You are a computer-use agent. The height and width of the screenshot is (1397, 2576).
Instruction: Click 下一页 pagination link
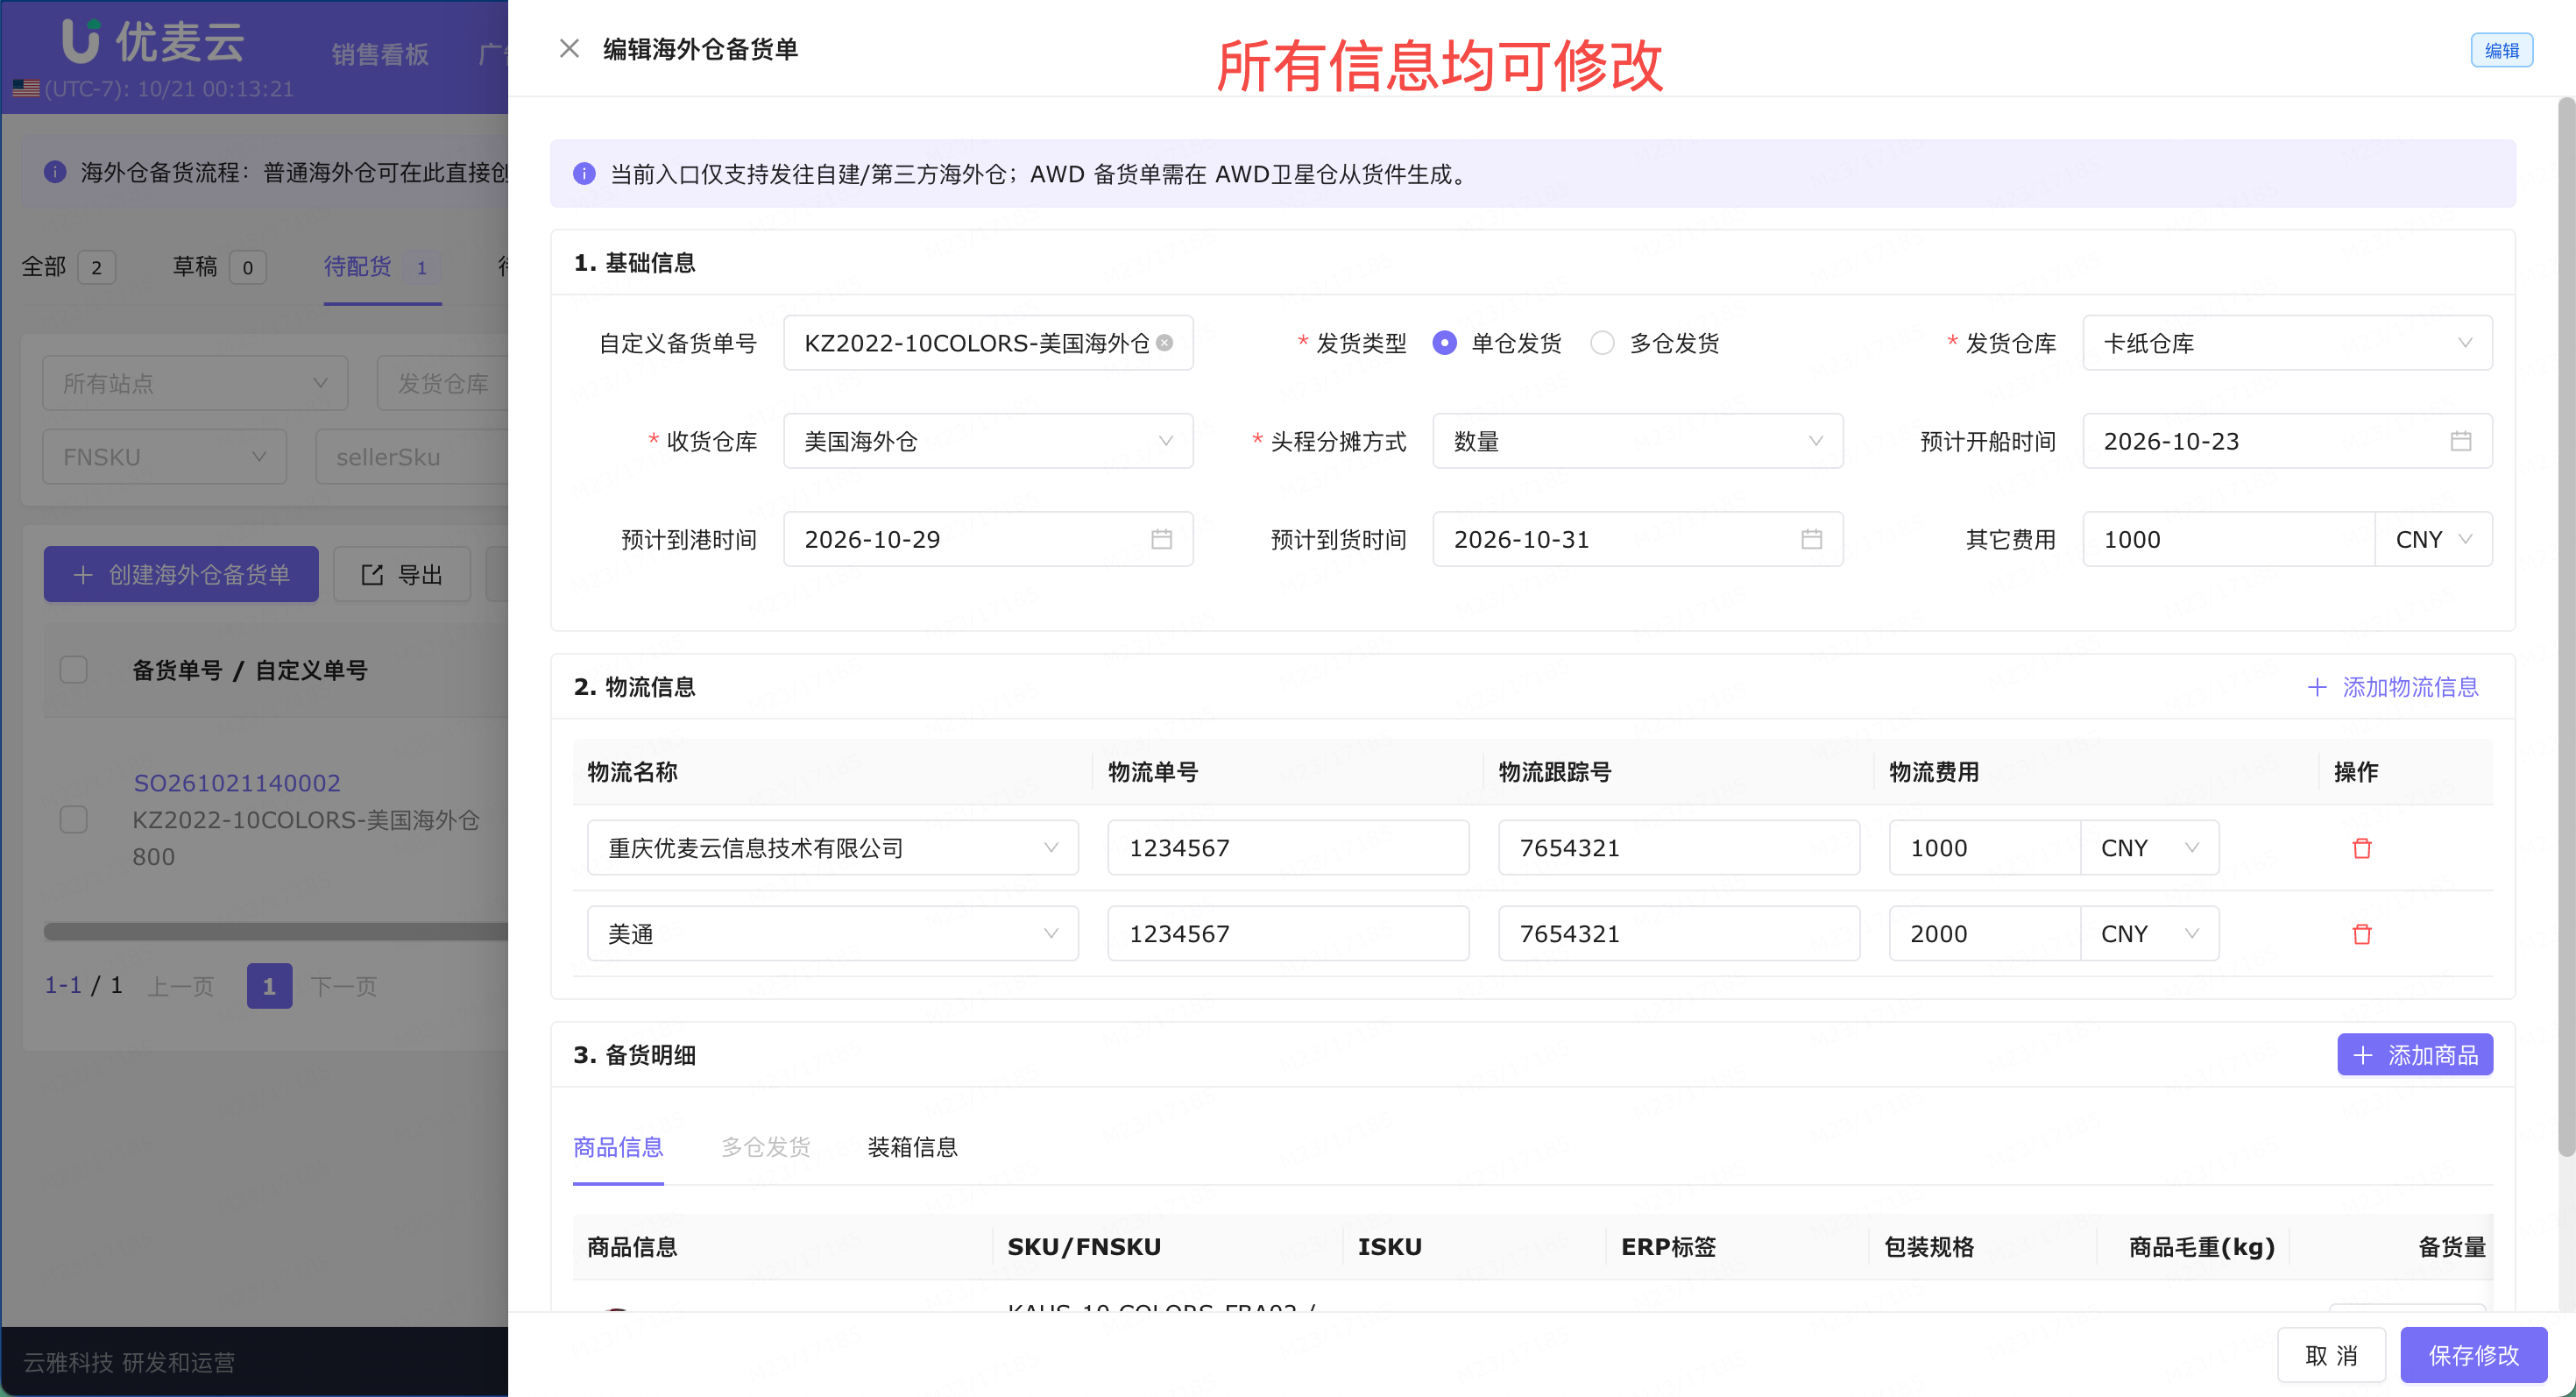[x=343, y=986]
